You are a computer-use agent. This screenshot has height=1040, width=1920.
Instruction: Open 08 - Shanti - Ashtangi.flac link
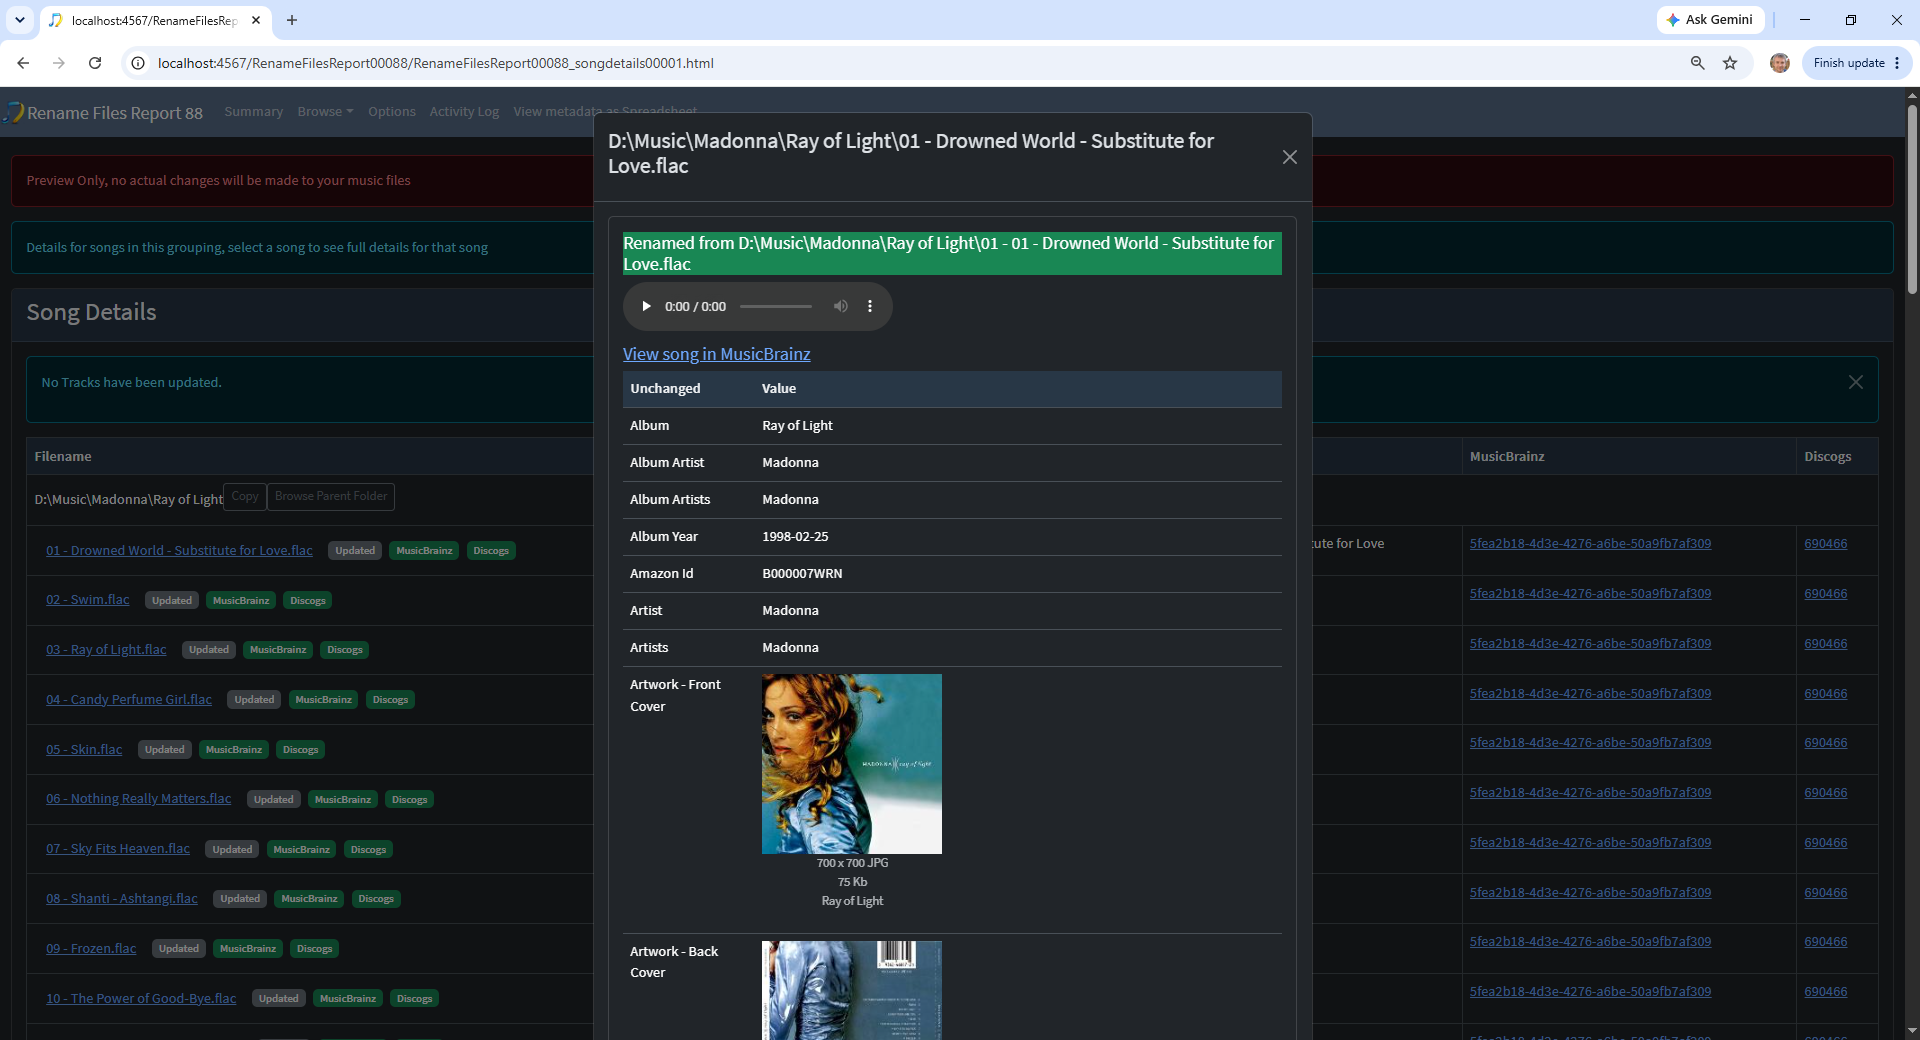coord(122,899)
